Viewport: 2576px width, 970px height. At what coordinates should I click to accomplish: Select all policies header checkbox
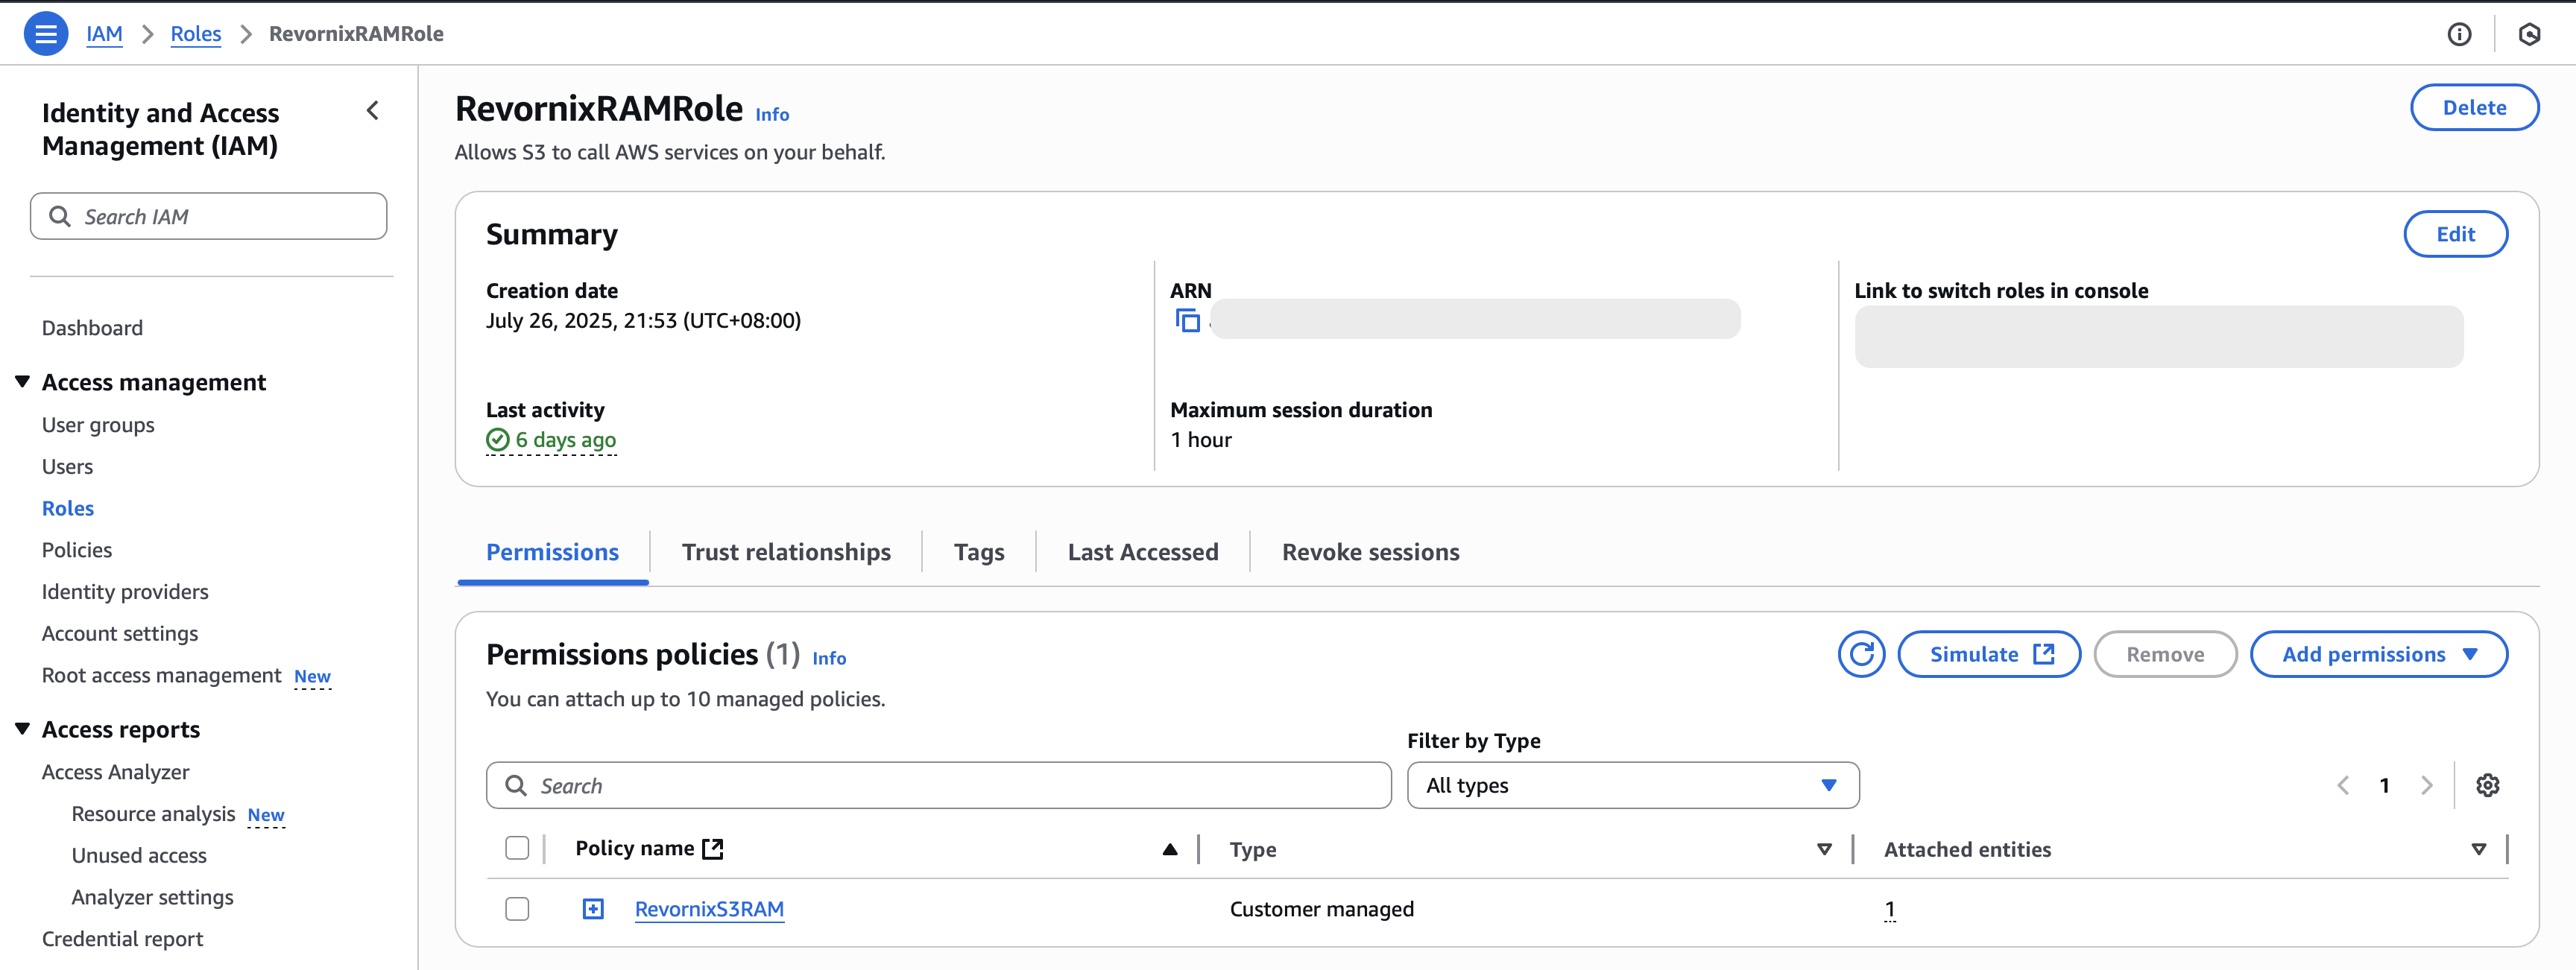pyautogui.click(x=517, y=849)
